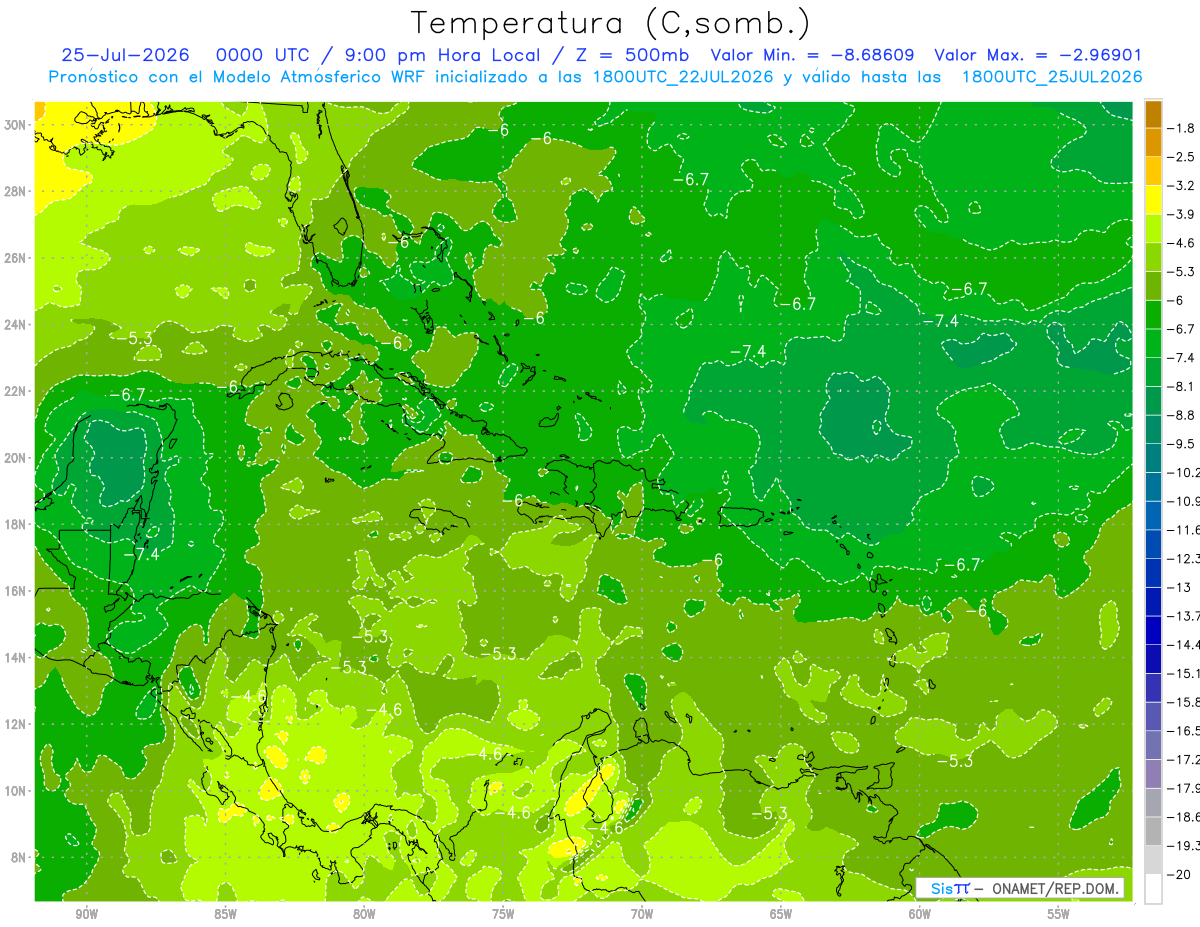This screenshot has width=1200, height=927.
Task: Click the '55W' longitude axis label
Action: click(x=1059, y=914)
